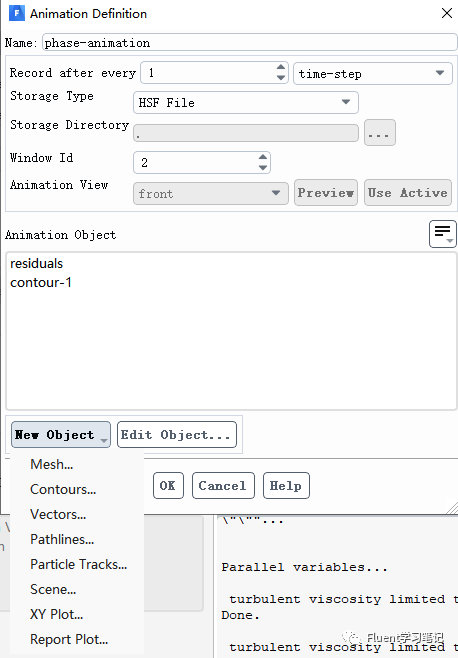This screenshot has height=658, width=458.
Task: Choose Contours... from New Object menu
Action: pos(63,489)
